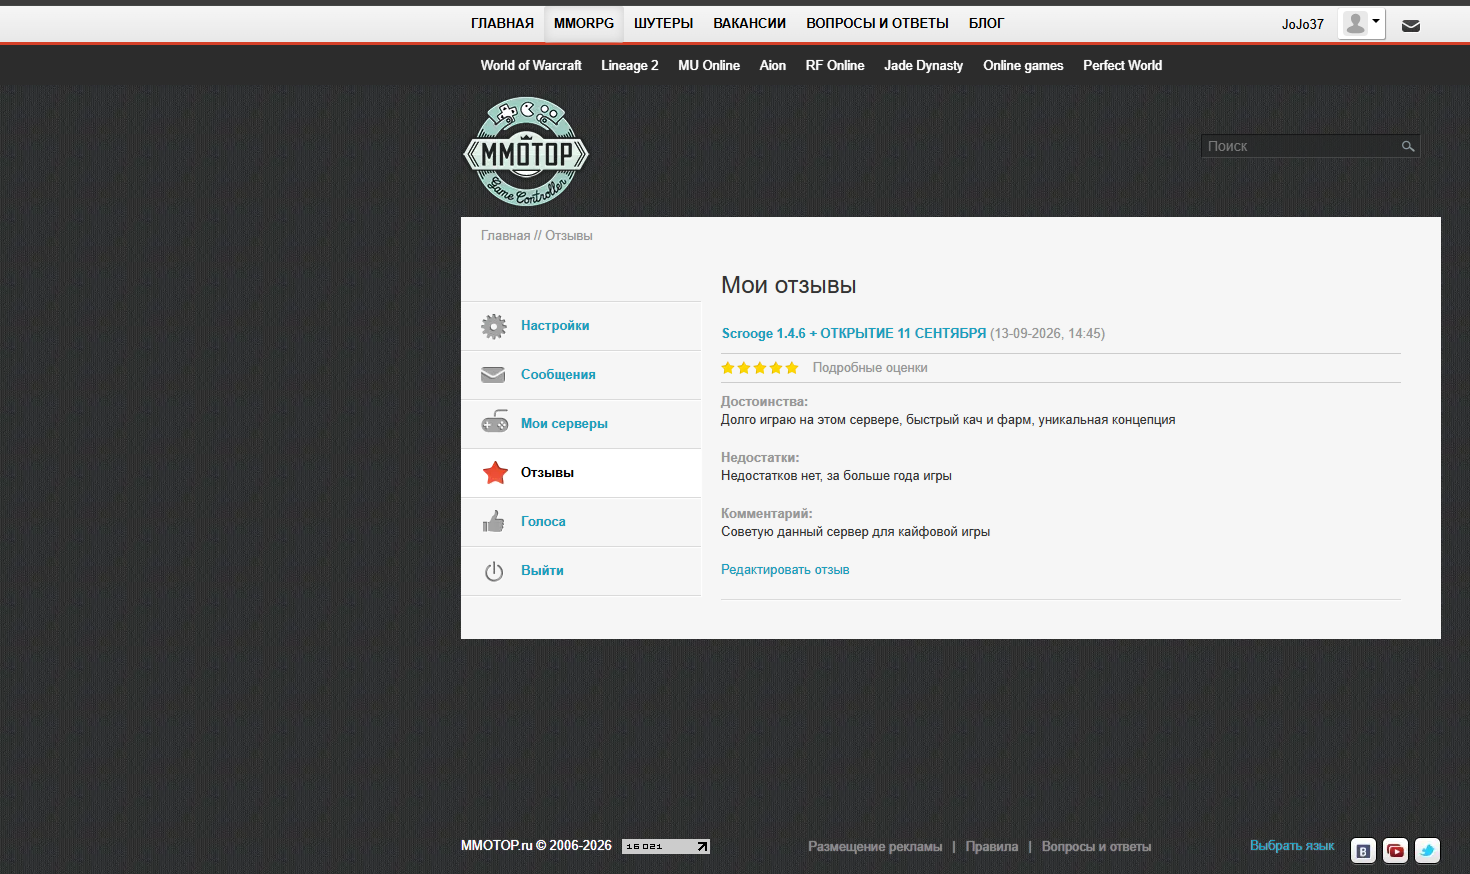
Task: Open the Выбрать язык language selector
Action: pos(1292,846)
